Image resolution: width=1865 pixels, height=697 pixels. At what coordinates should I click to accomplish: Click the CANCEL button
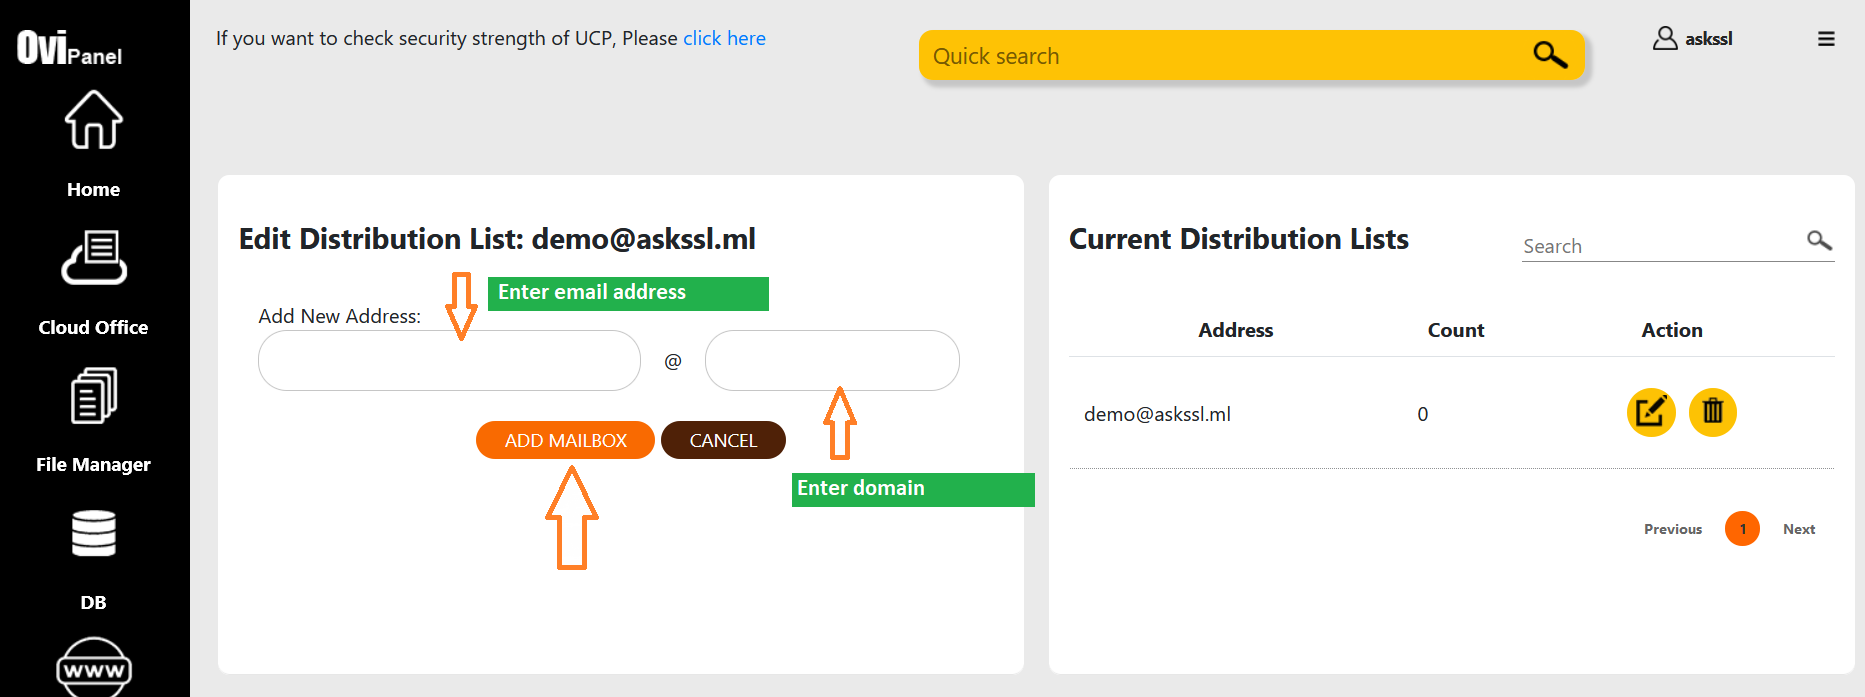click(723, 440)
